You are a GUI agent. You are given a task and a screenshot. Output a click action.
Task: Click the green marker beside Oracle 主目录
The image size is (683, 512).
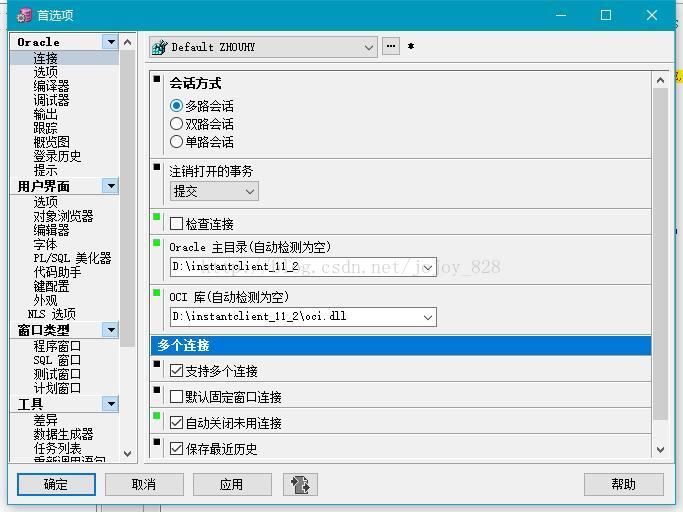point(157,243)
